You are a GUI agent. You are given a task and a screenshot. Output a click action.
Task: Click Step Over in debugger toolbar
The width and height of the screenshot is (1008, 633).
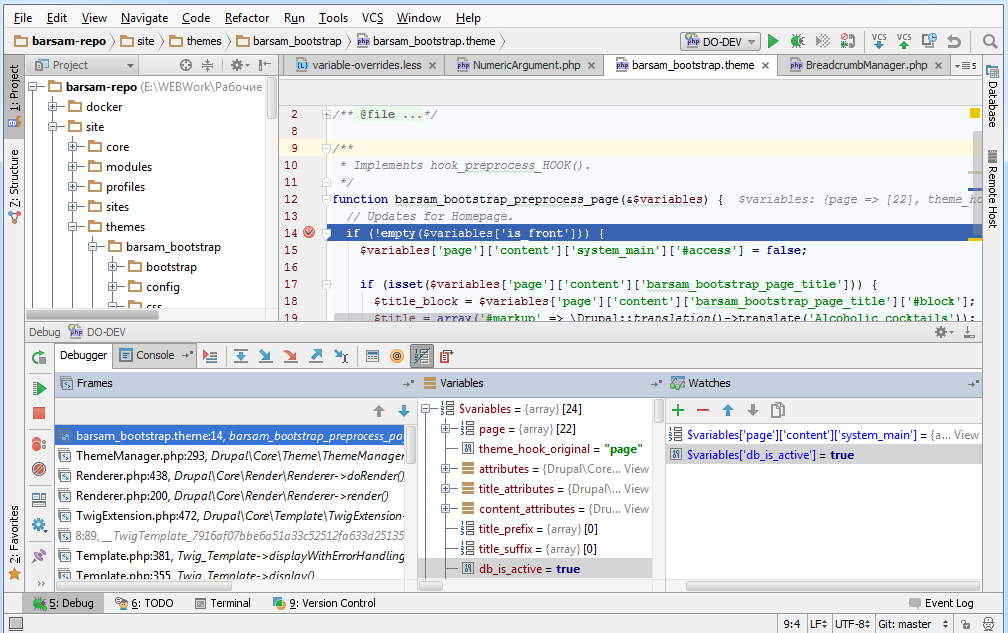pos(241,355)
